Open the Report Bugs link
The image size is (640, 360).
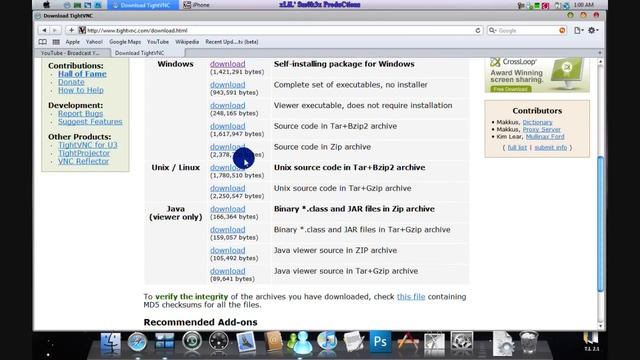coord(80,113)
